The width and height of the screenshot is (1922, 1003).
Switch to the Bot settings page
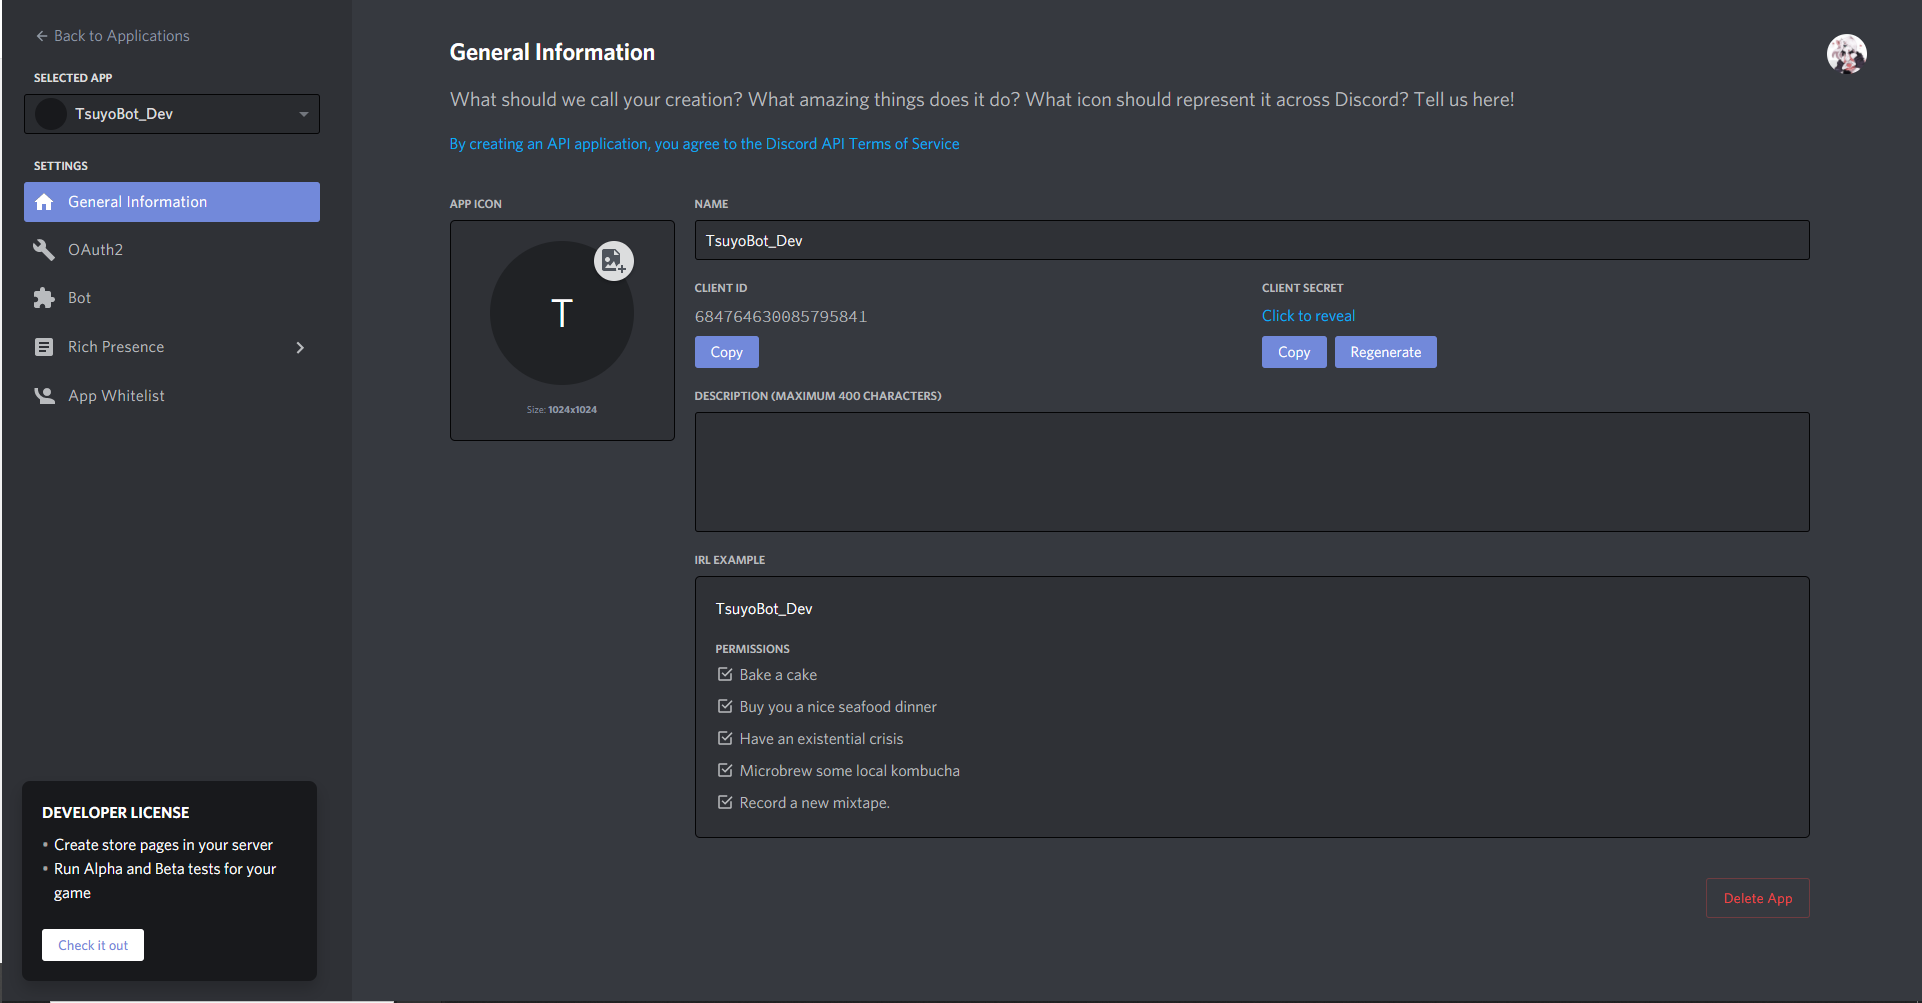(172, 298)
